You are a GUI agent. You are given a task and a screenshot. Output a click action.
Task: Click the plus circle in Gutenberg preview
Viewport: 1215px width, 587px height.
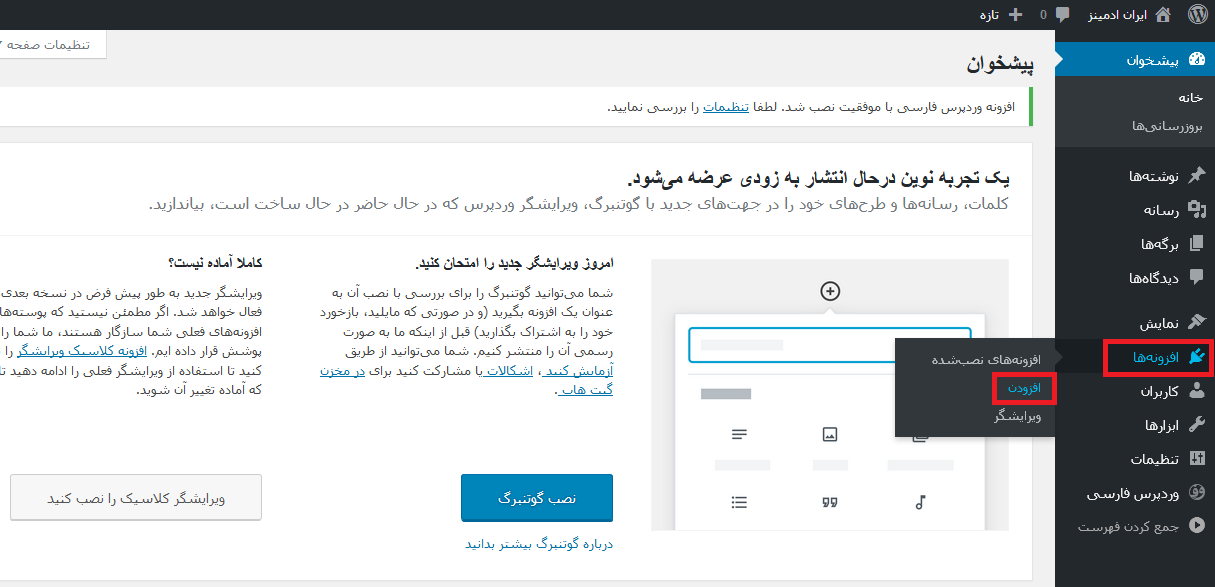pyautogui.click(x=830, y=291)
